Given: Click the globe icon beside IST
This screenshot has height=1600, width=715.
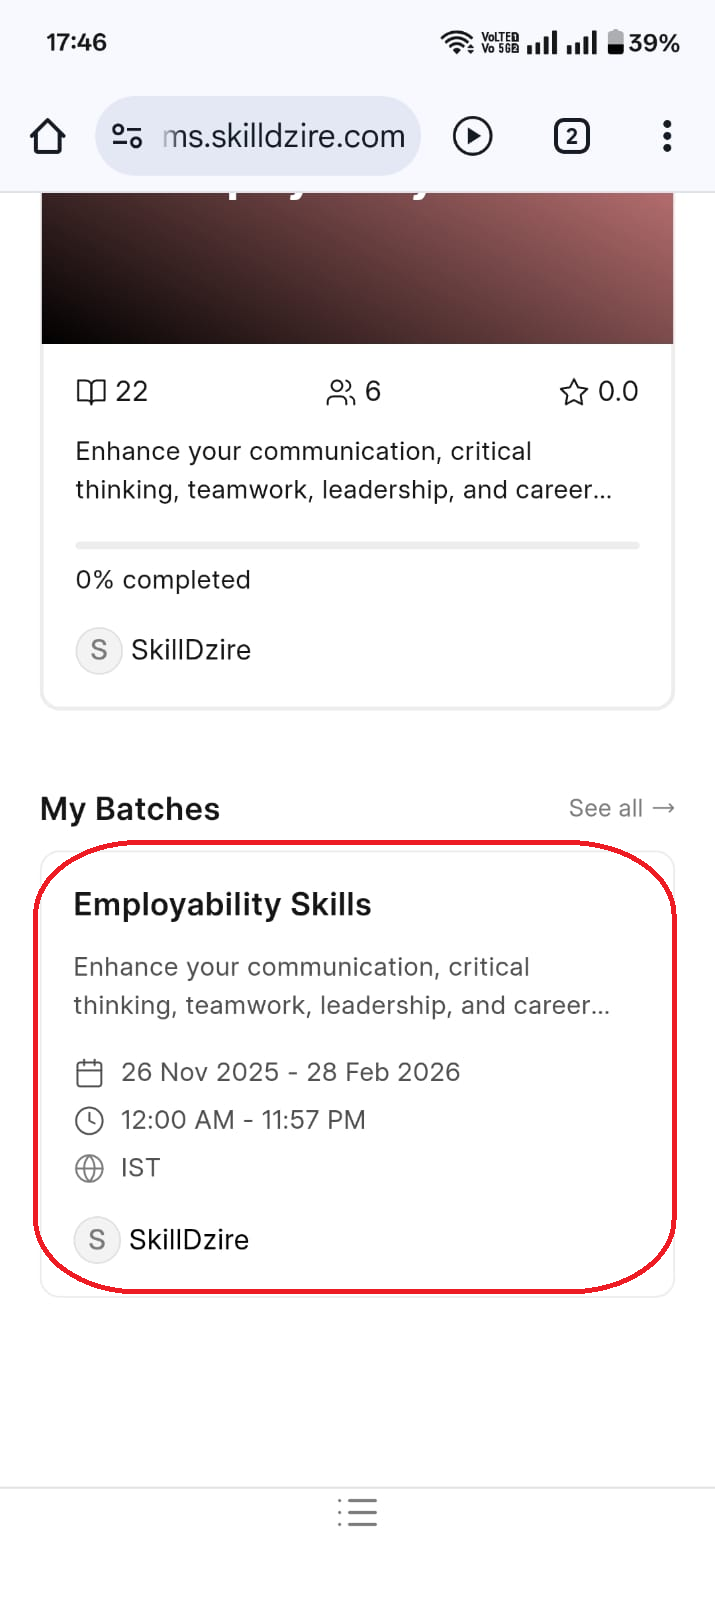Looking at the screenshot, I should pyautogui.click(x=90, y=1168).
